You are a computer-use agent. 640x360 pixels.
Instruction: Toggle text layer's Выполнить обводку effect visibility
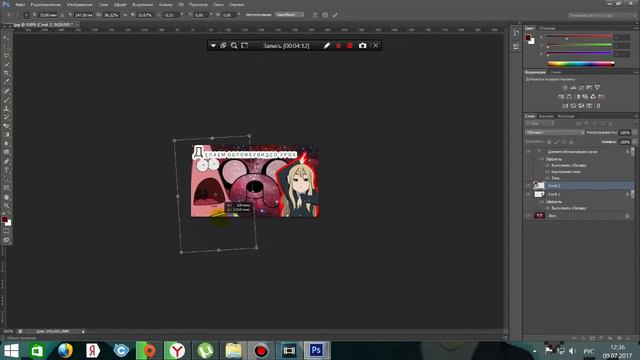(547, 165)
